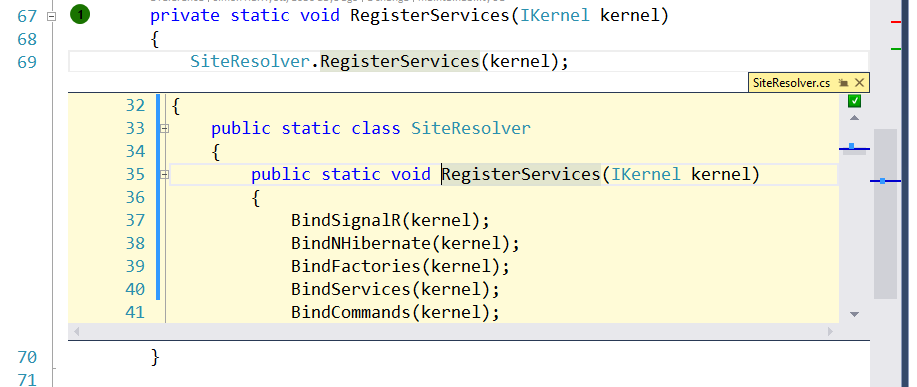
Task: Click the BindServices(kernel) line
Action: click(x=395, y=289)
